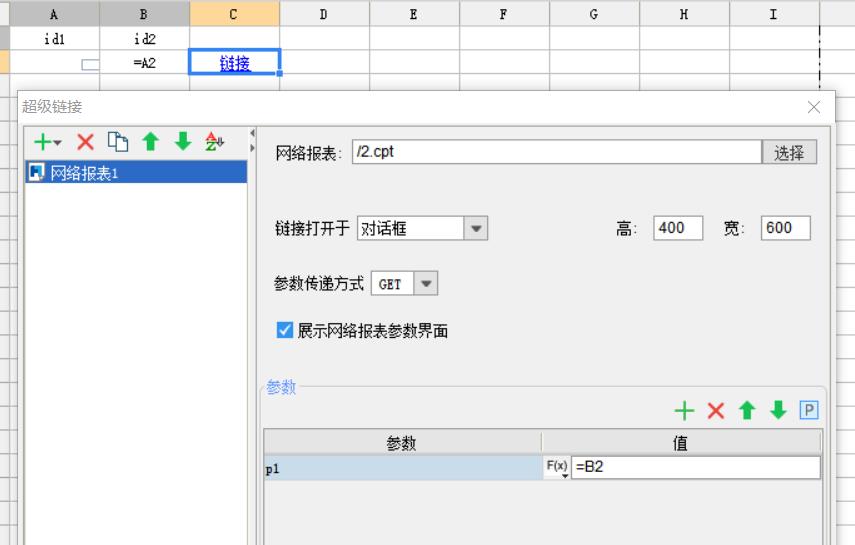
Task: Click the P auto-fill parameters icon
Action: [x=809, y=410]
